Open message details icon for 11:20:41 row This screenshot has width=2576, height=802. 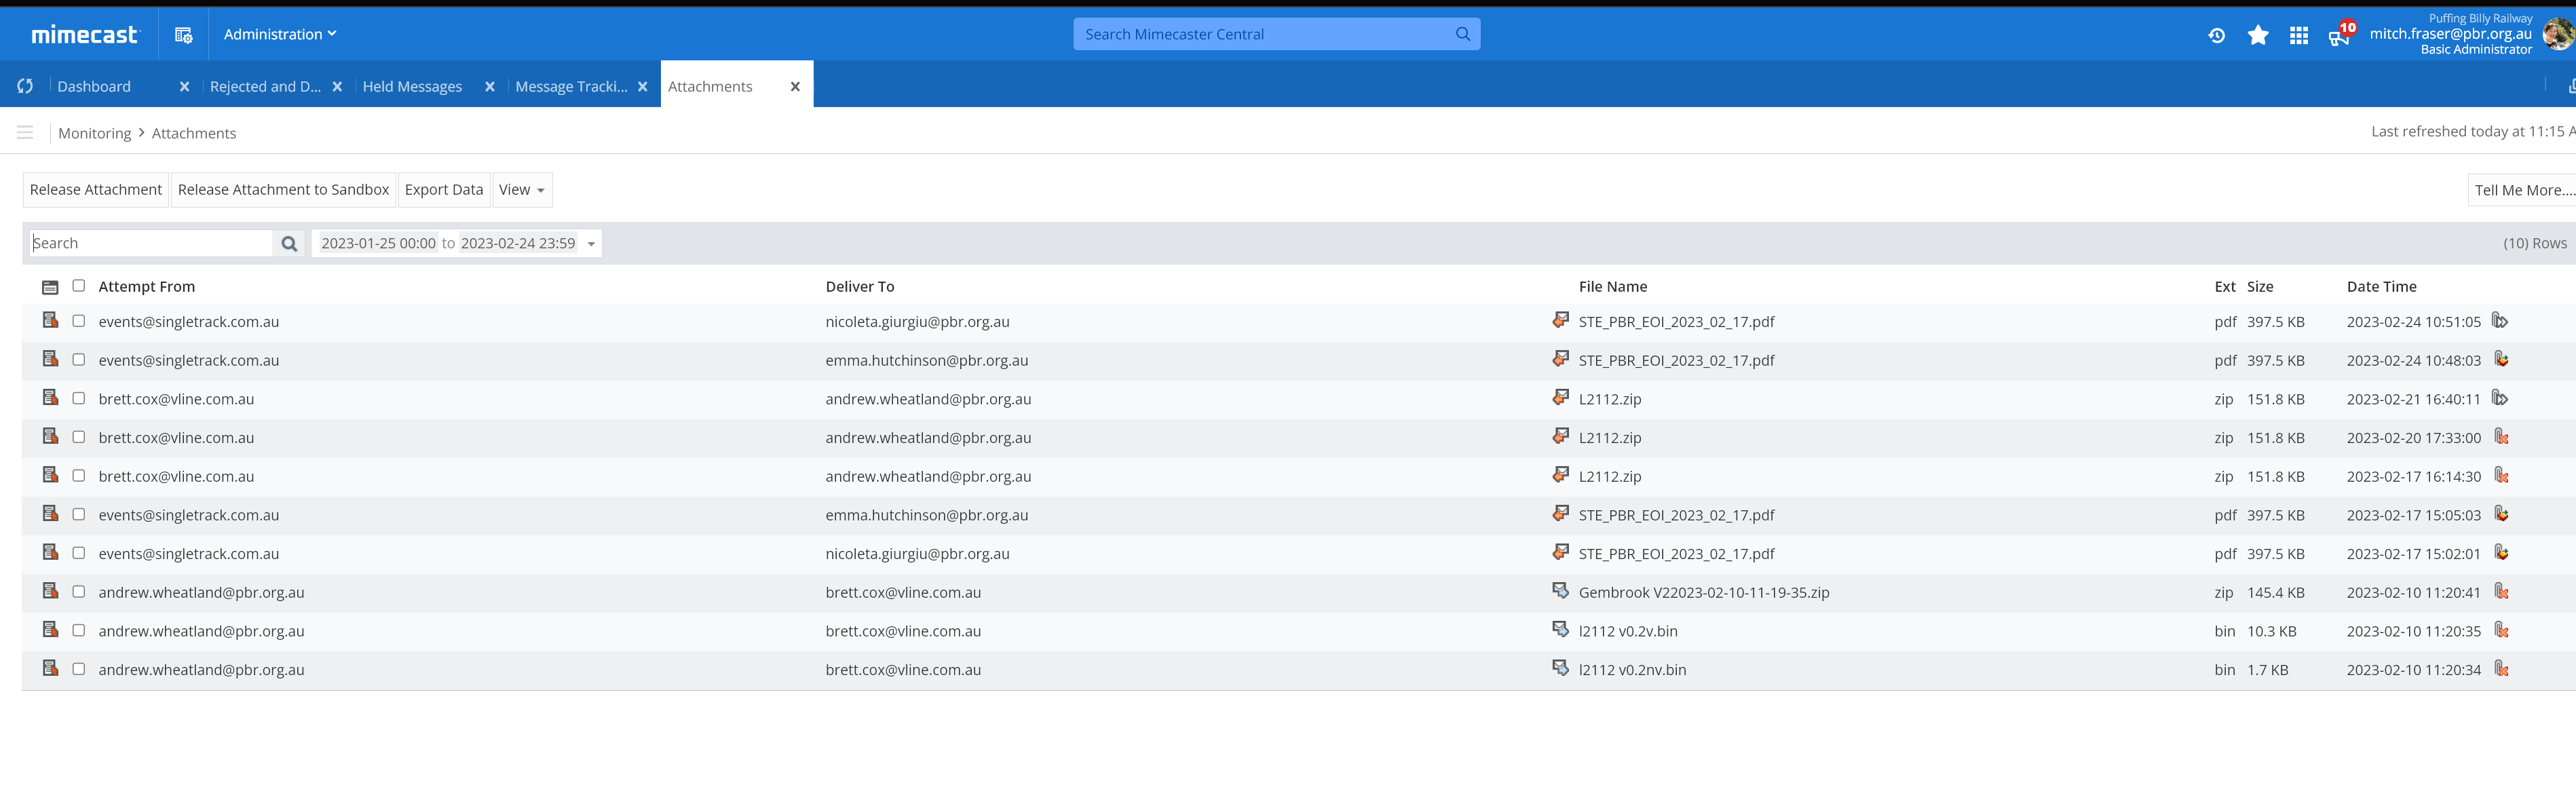[x=50, y=591]
